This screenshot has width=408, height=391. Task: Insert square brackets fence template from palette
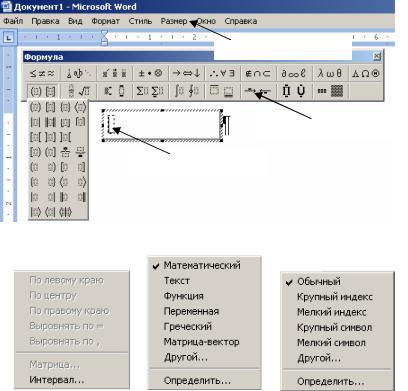50,107
